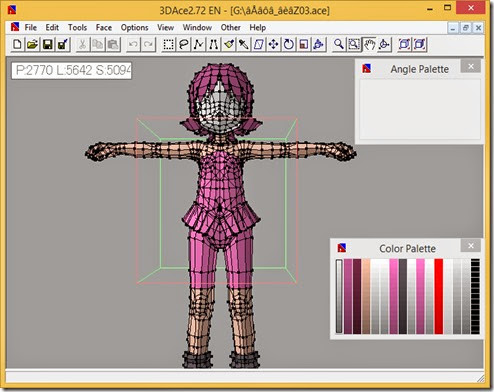
Task: Paste using the clipboard toolbar icon
Action: pyautogui.click(x=113, y=44)
